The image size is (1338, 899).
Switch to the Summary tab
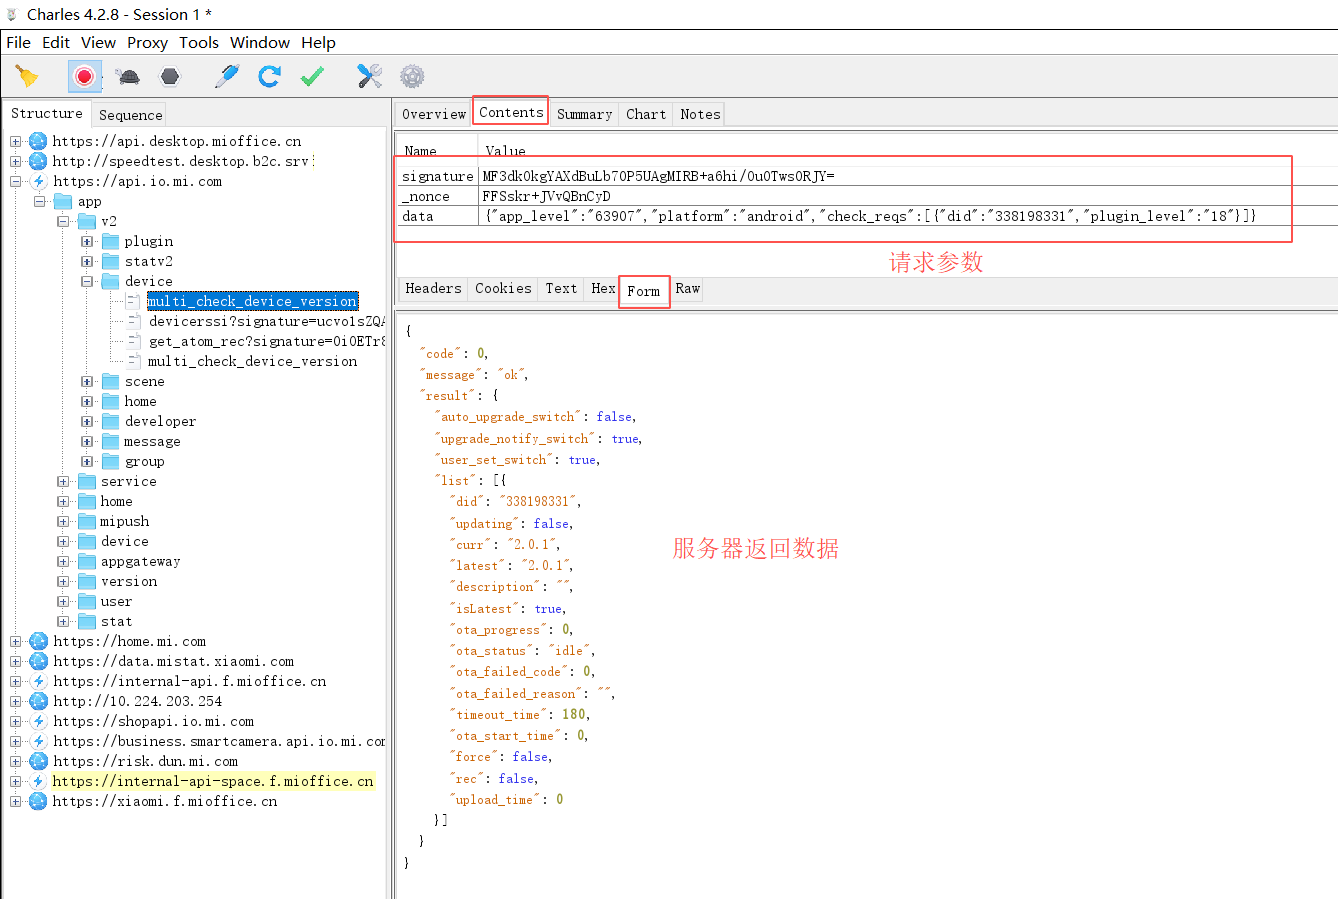pyautogui.click(x=584, y=114)
